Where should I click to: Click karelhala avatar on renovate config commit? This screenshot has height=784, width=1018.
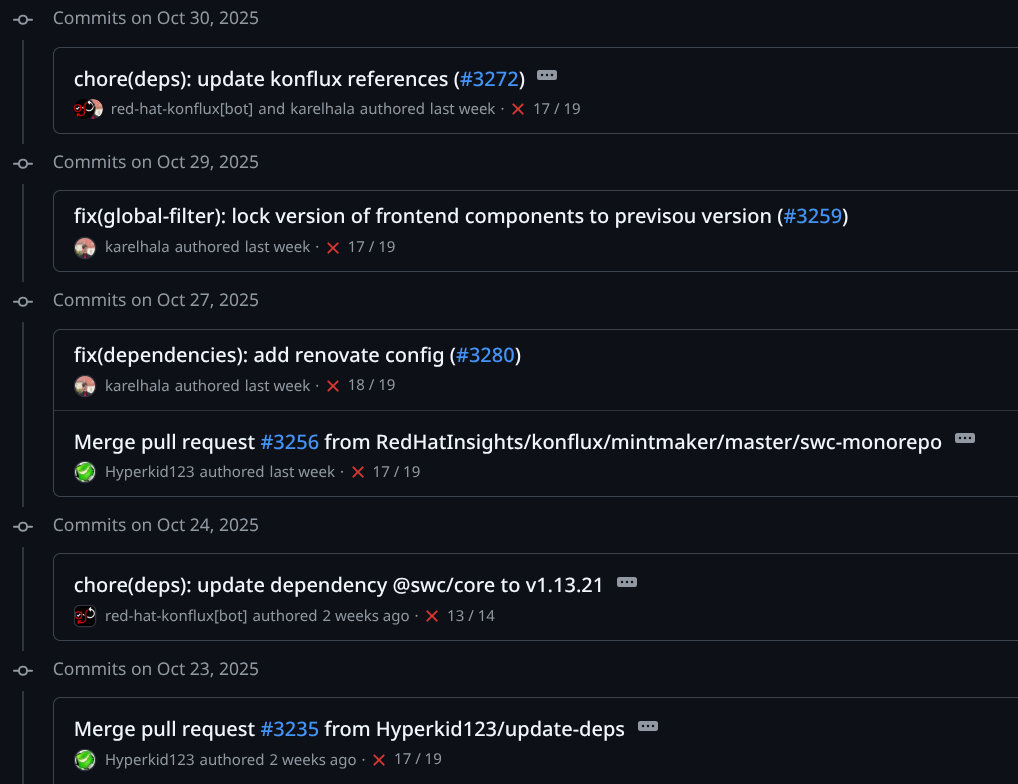pyautogui.click(x=85, y=385)
